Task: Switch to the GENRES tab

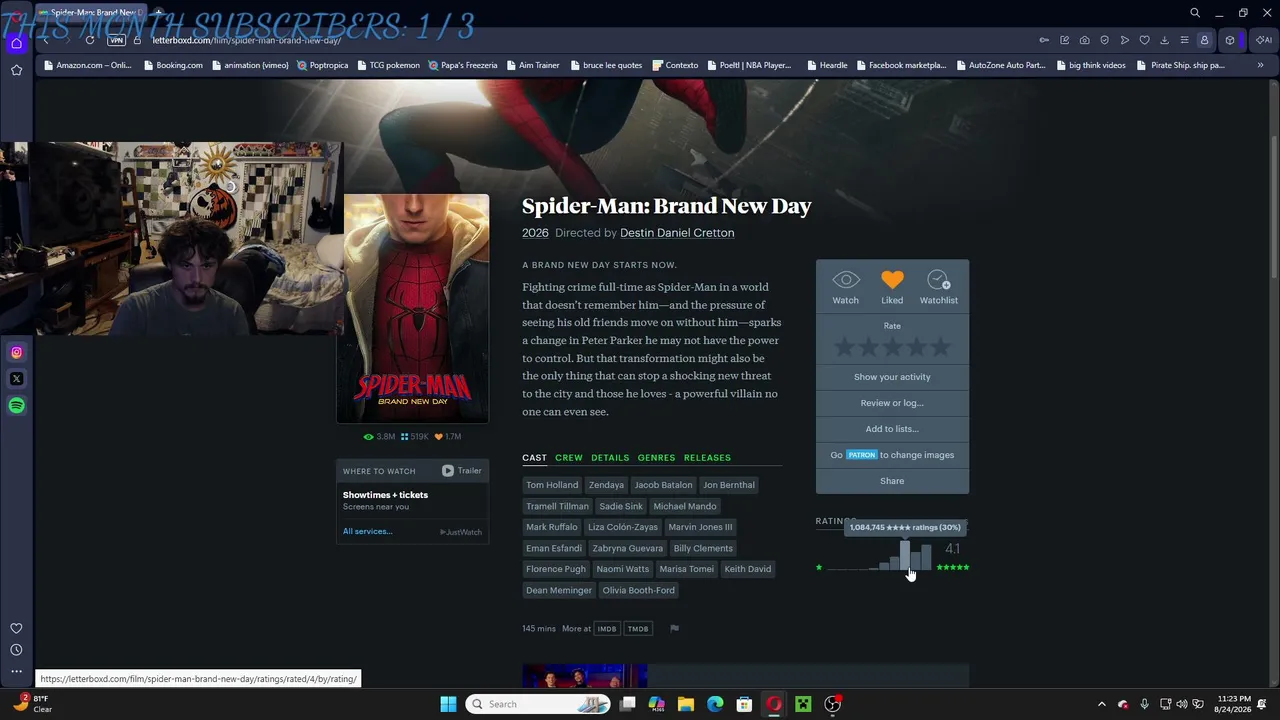Action: [x=656, y=458]
